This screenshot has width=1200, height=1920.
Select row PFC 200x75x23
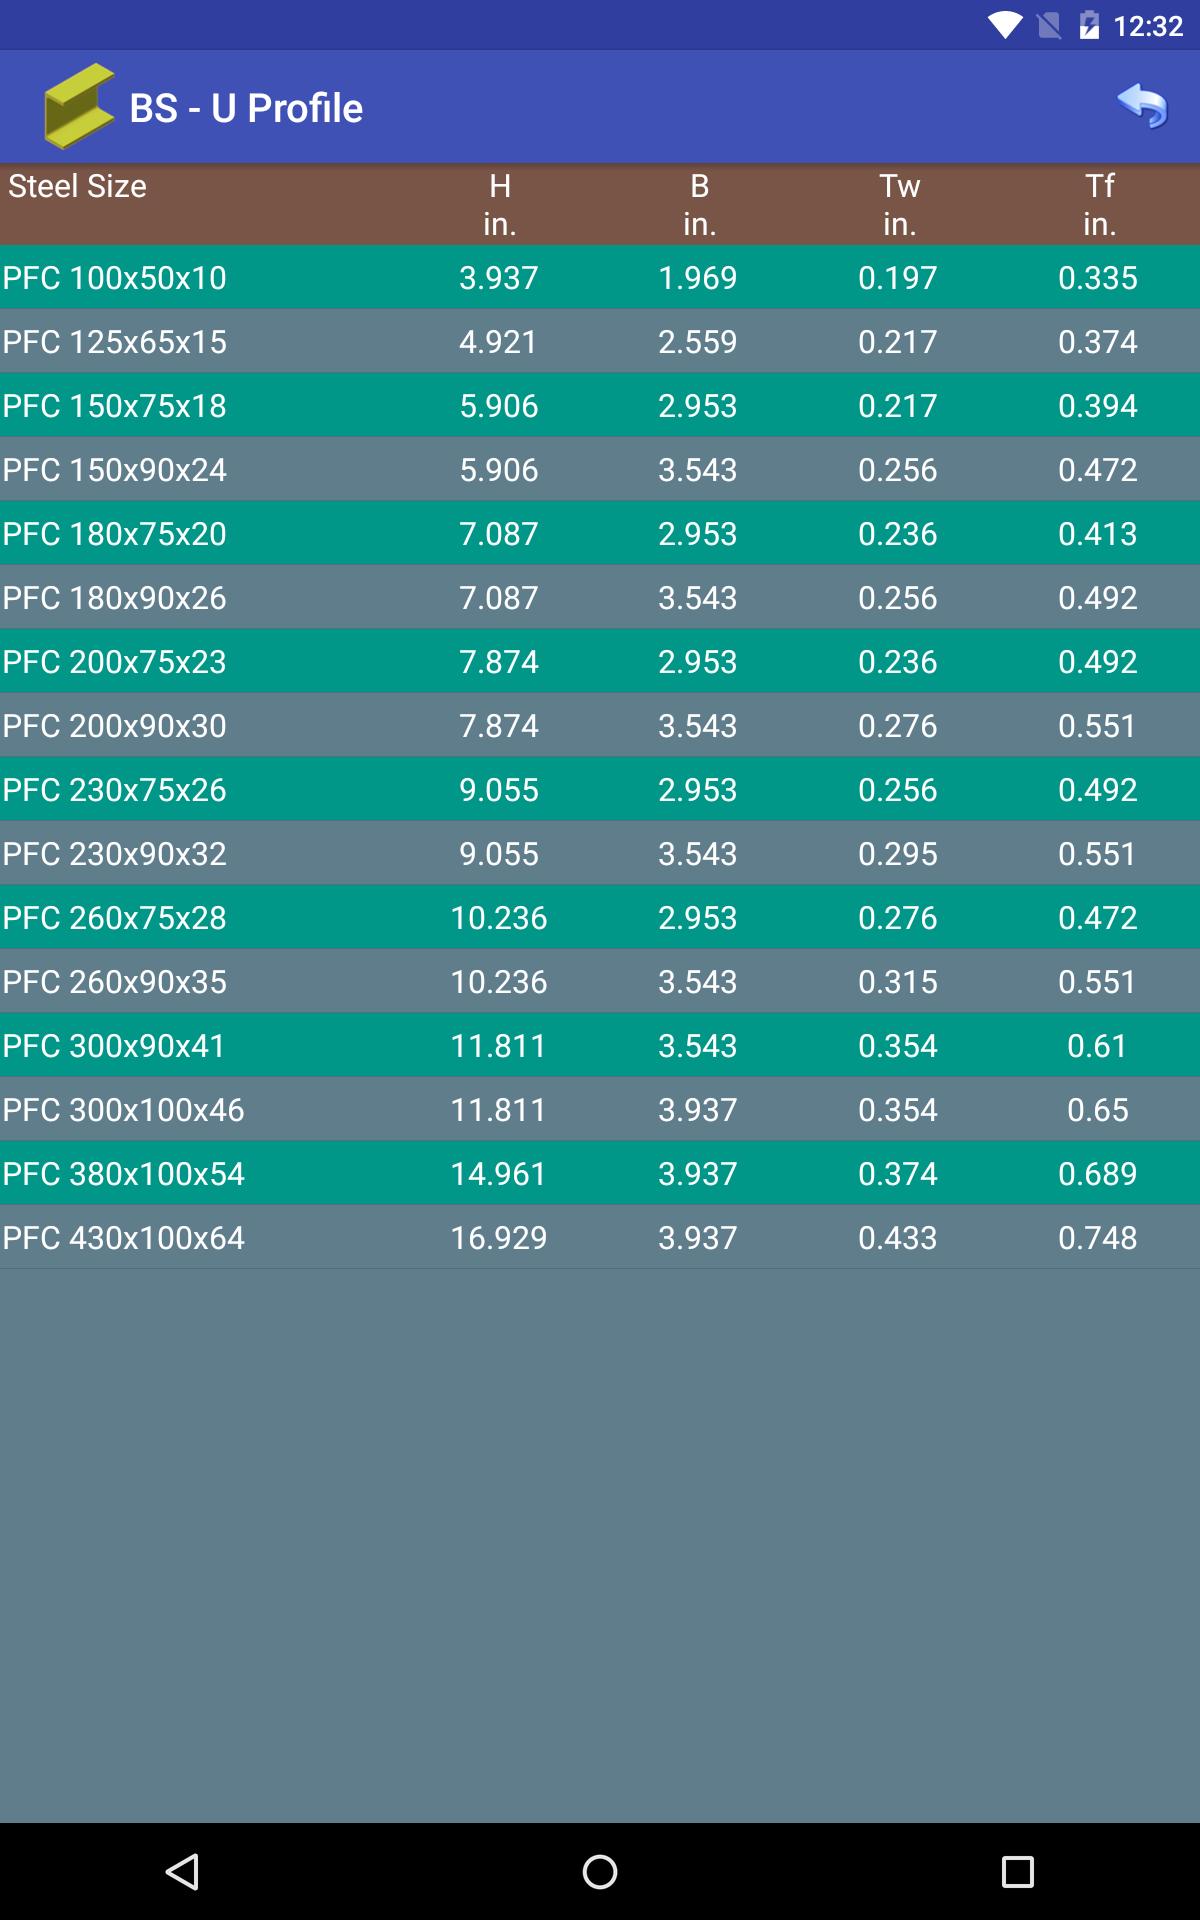point(600,661)
